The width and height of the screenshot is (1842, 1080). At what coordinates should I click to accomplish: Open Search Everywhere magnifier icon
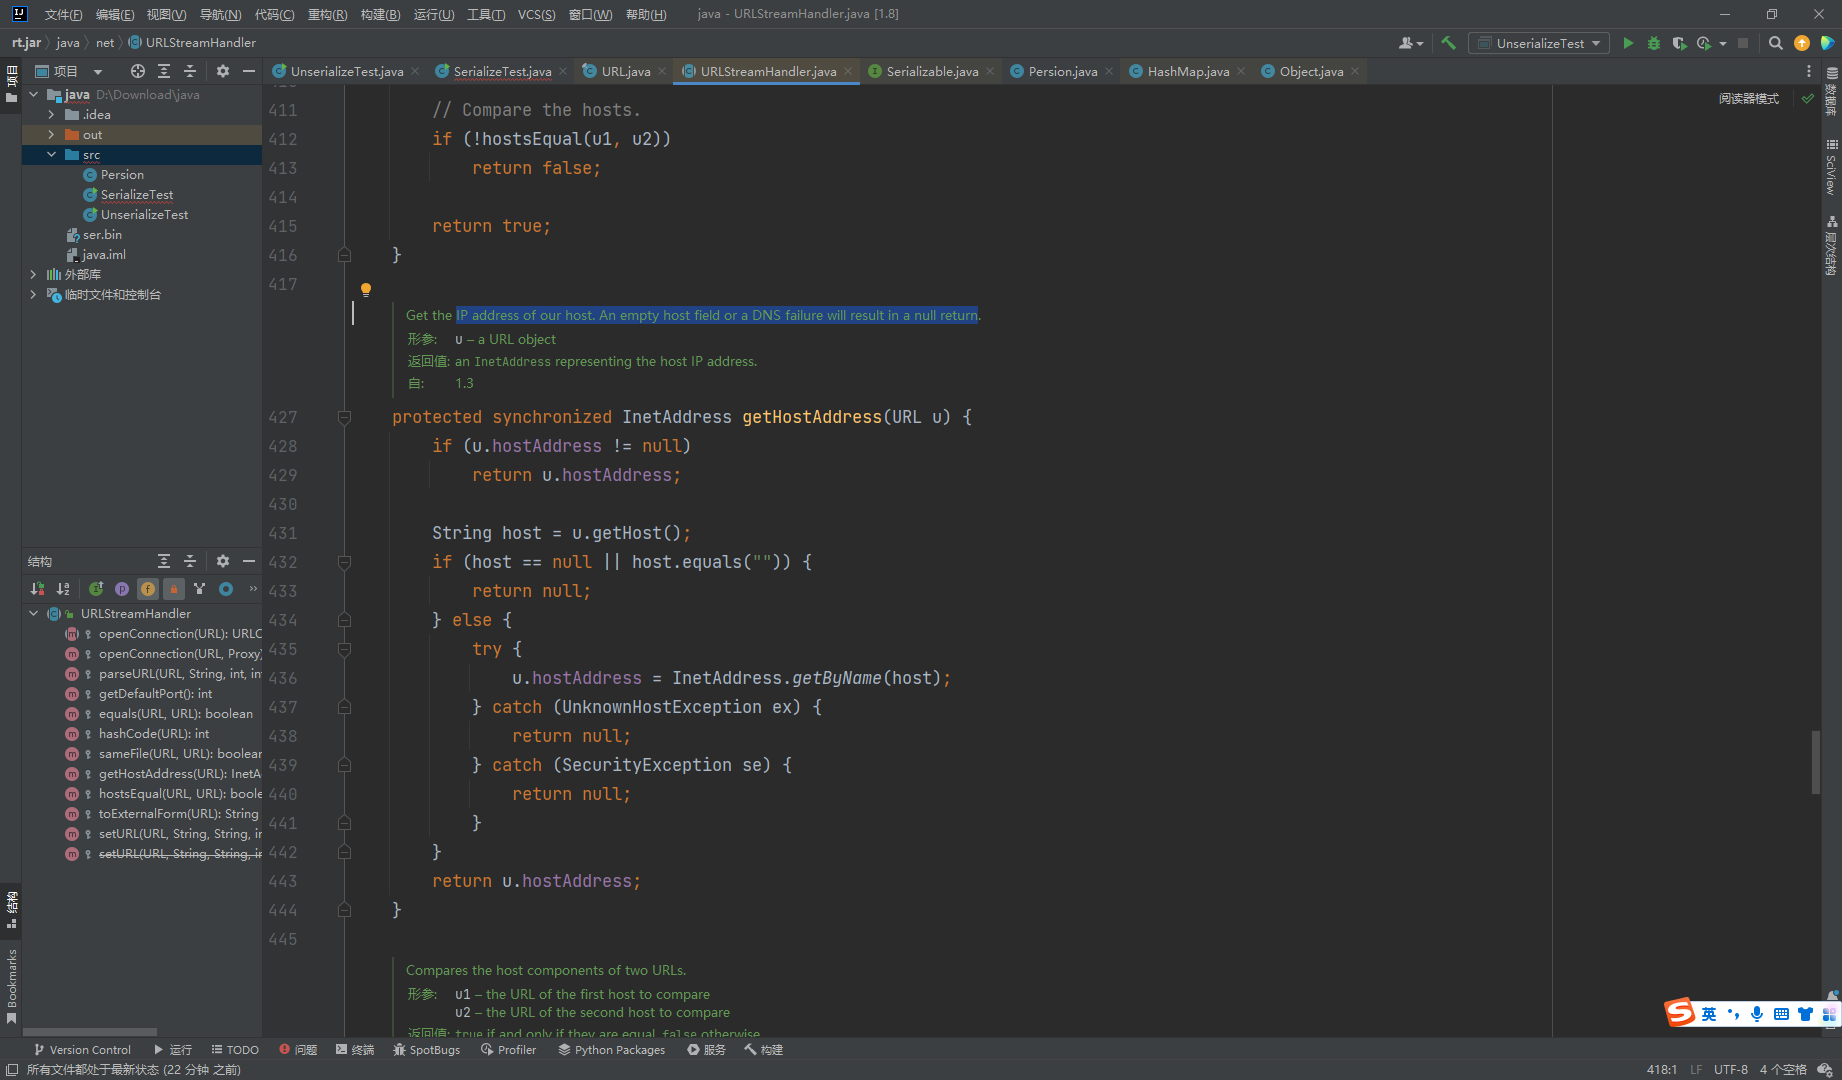coord(1776,43)
